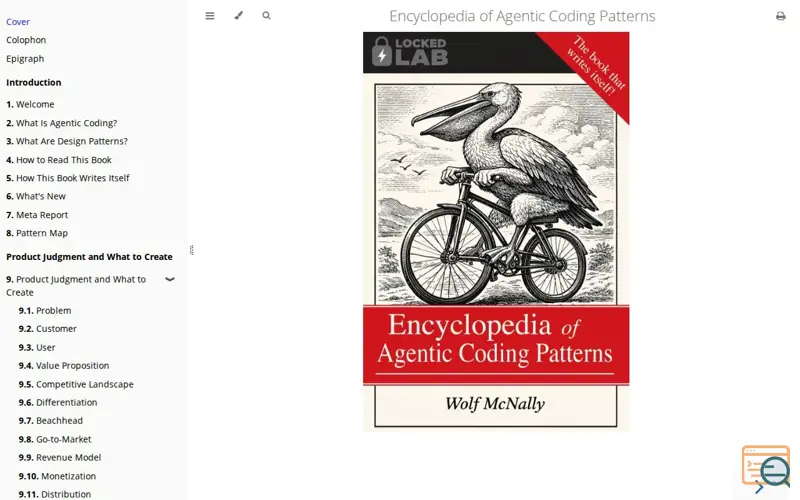Select section 9.8. Go-to-Market
The image size is (800, 500).
[x=55, y=439]
